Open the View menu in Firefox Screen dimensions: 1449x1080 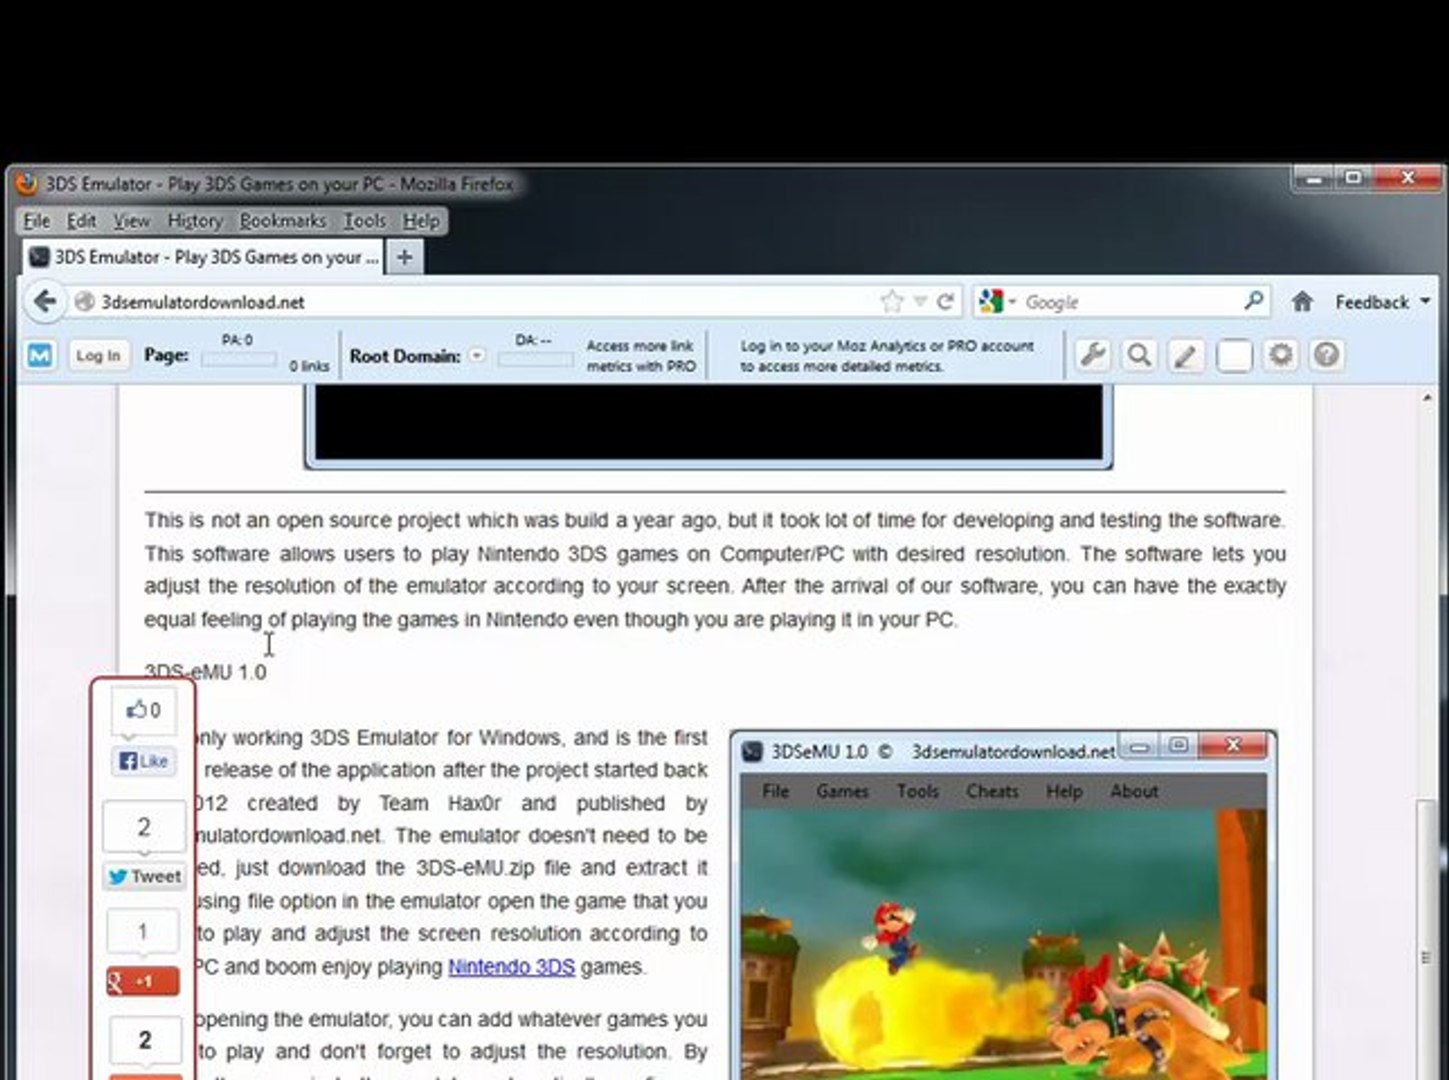131,221
